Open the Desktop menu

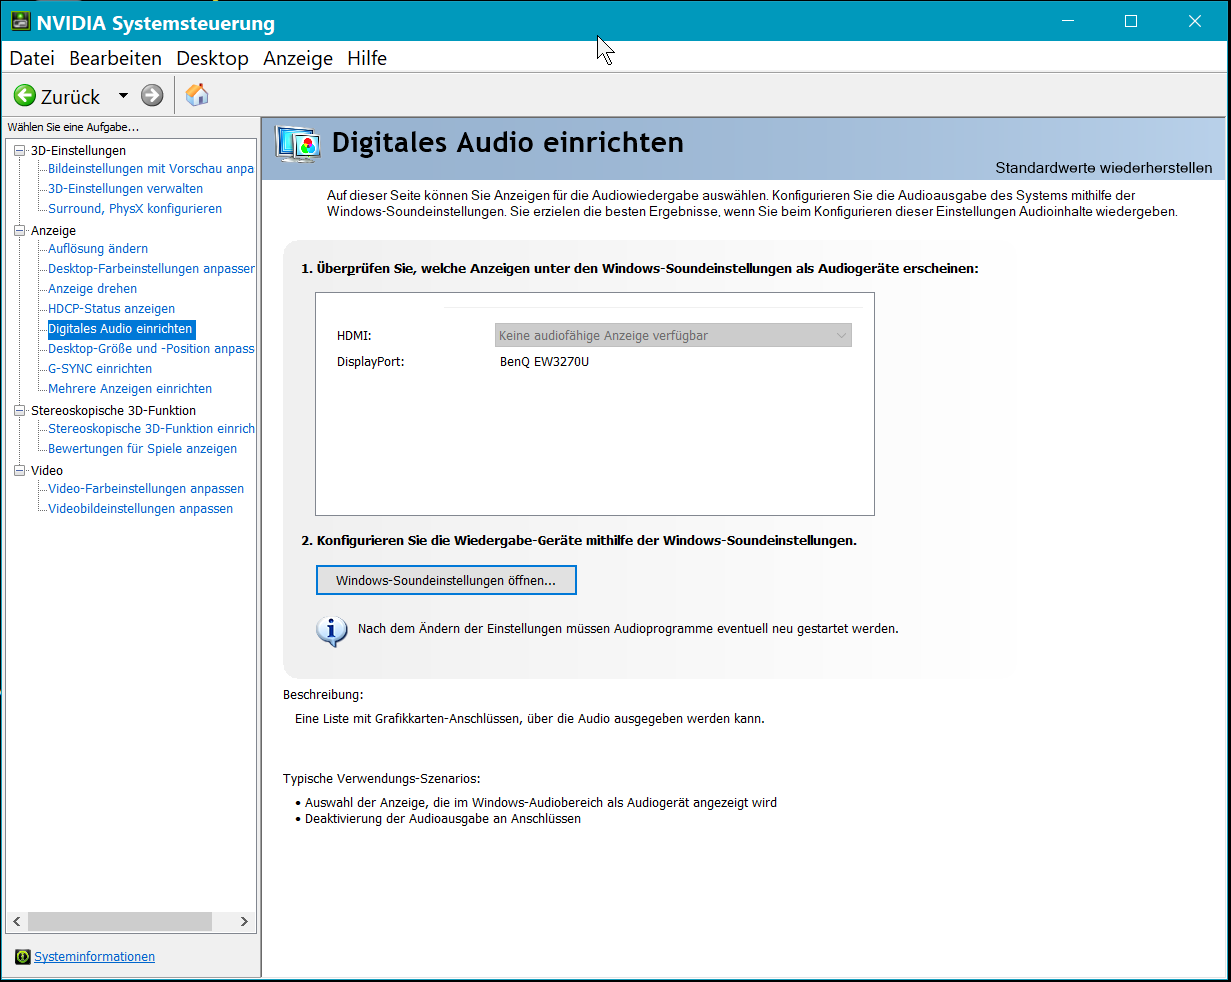coord(212,58)
